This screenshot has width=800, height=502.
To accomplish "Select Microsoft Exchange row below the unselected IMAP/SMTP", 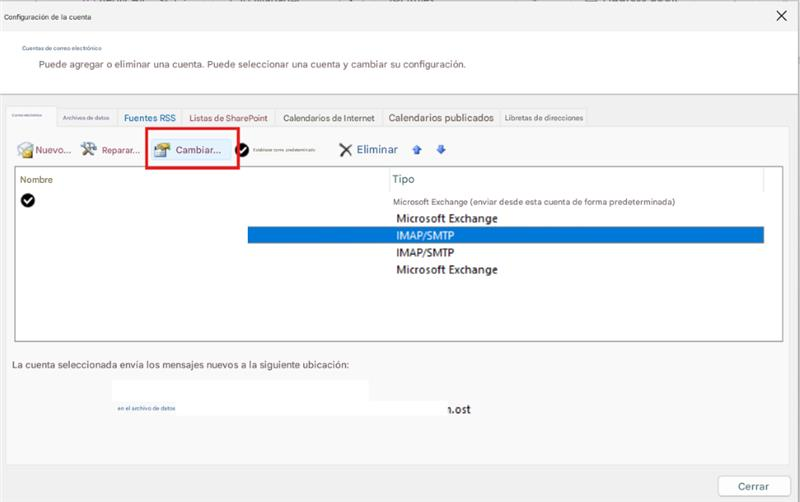I will (x=447, y=270).
